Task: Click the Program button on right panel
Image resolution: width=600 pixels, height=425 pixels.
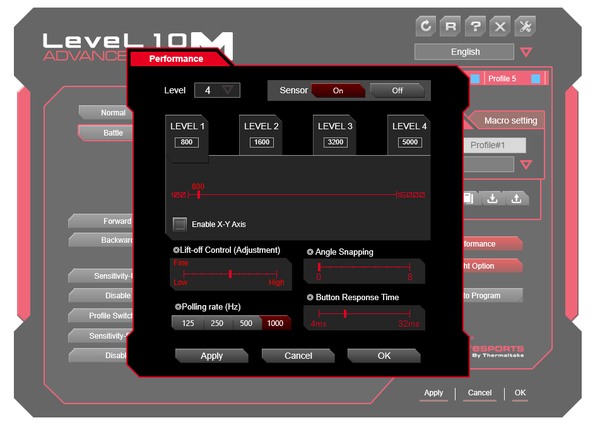Action: (x=493, y=295)
